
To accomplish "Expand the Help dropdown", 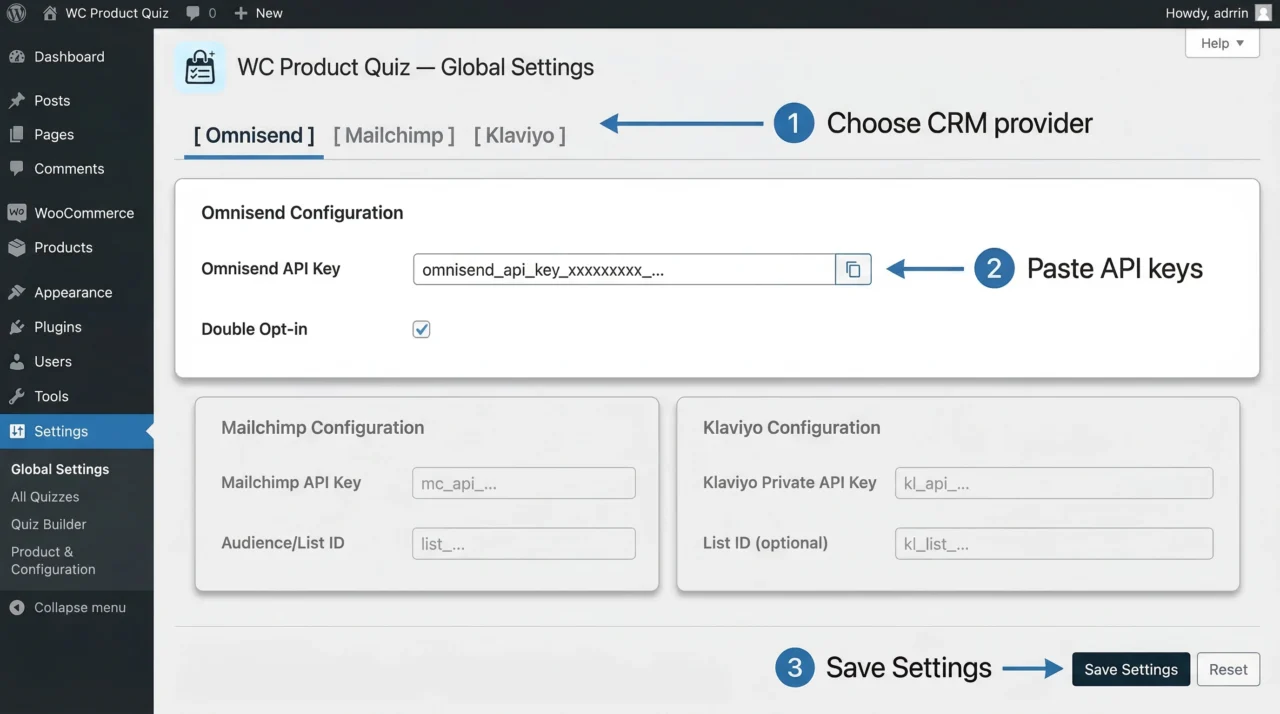I will tap(1222, 43).
